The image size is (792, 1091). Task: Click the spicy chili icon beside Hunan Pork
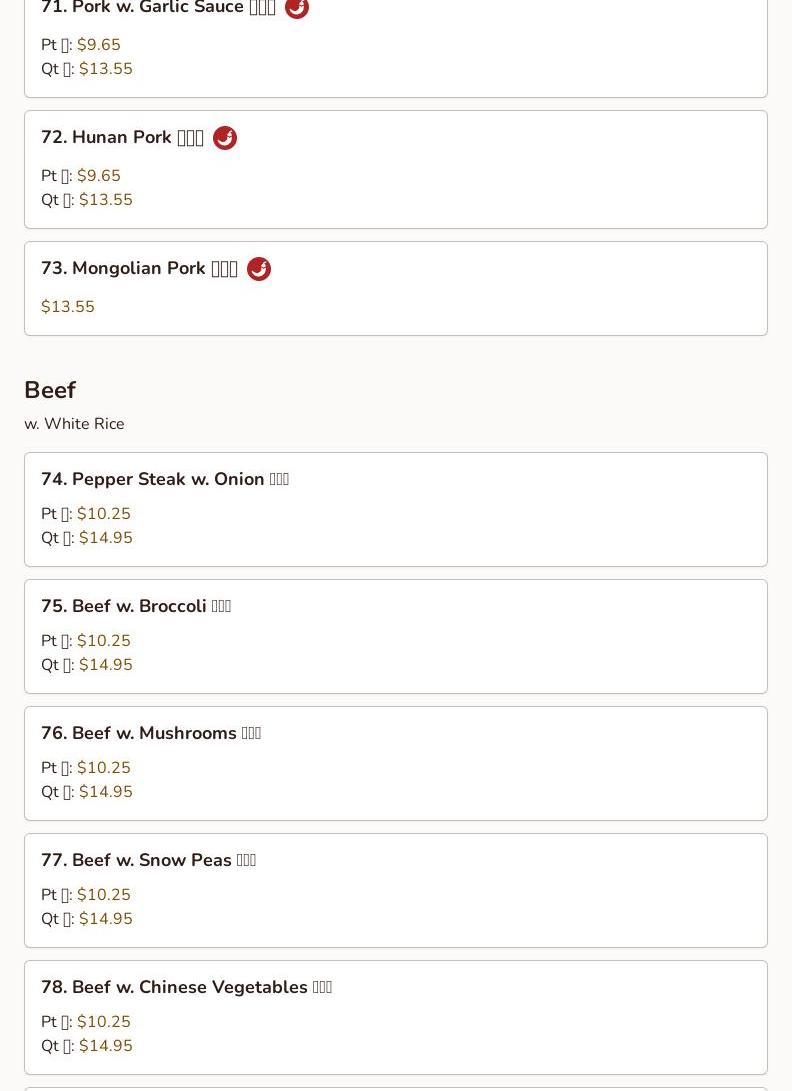[x=225, y=138]
